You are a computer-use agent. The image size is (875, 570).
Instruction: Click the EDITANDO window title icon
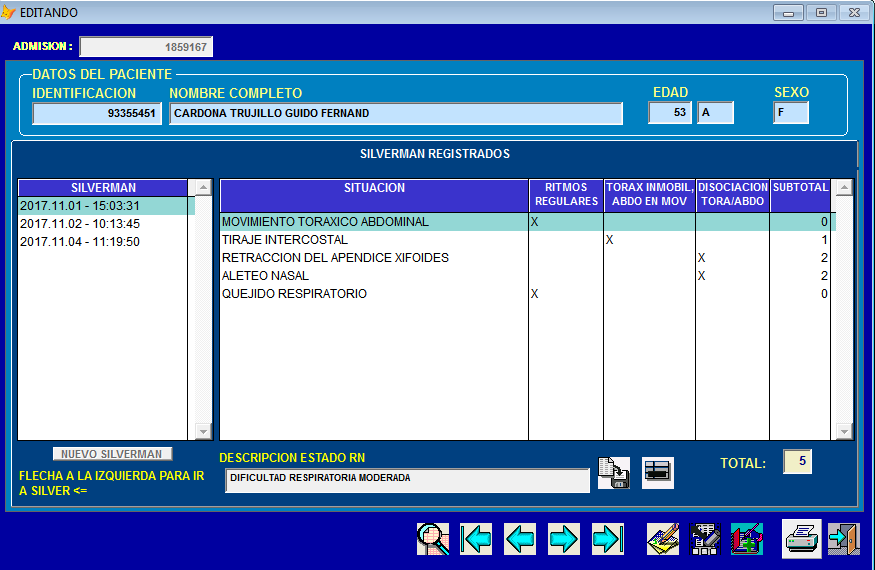pyautogui.click(x=8, y=12)
